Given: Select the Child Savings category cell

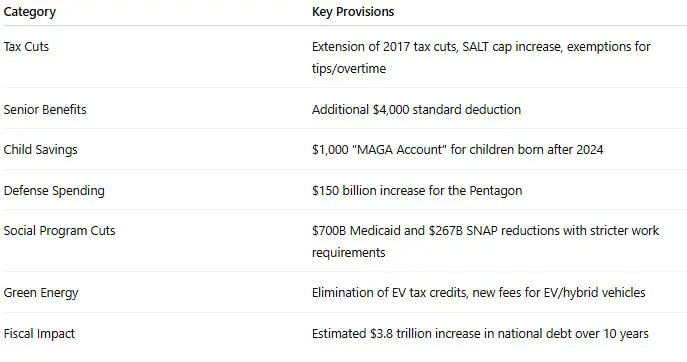Looking at the screenshot, I should pyautogui.click(x=40, y=150).
